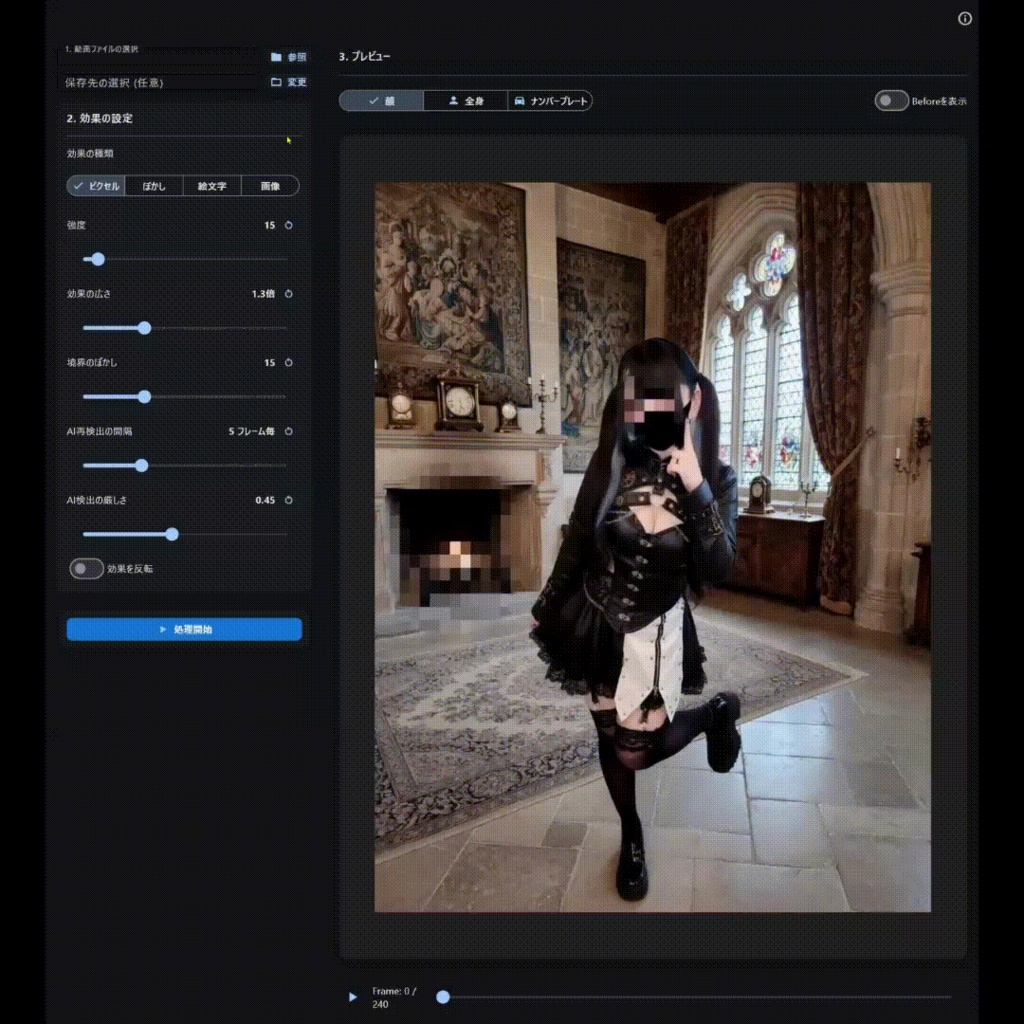1024x1024 pixels.
Task: Select the 全身 detection target
Action: coord(466,101)
